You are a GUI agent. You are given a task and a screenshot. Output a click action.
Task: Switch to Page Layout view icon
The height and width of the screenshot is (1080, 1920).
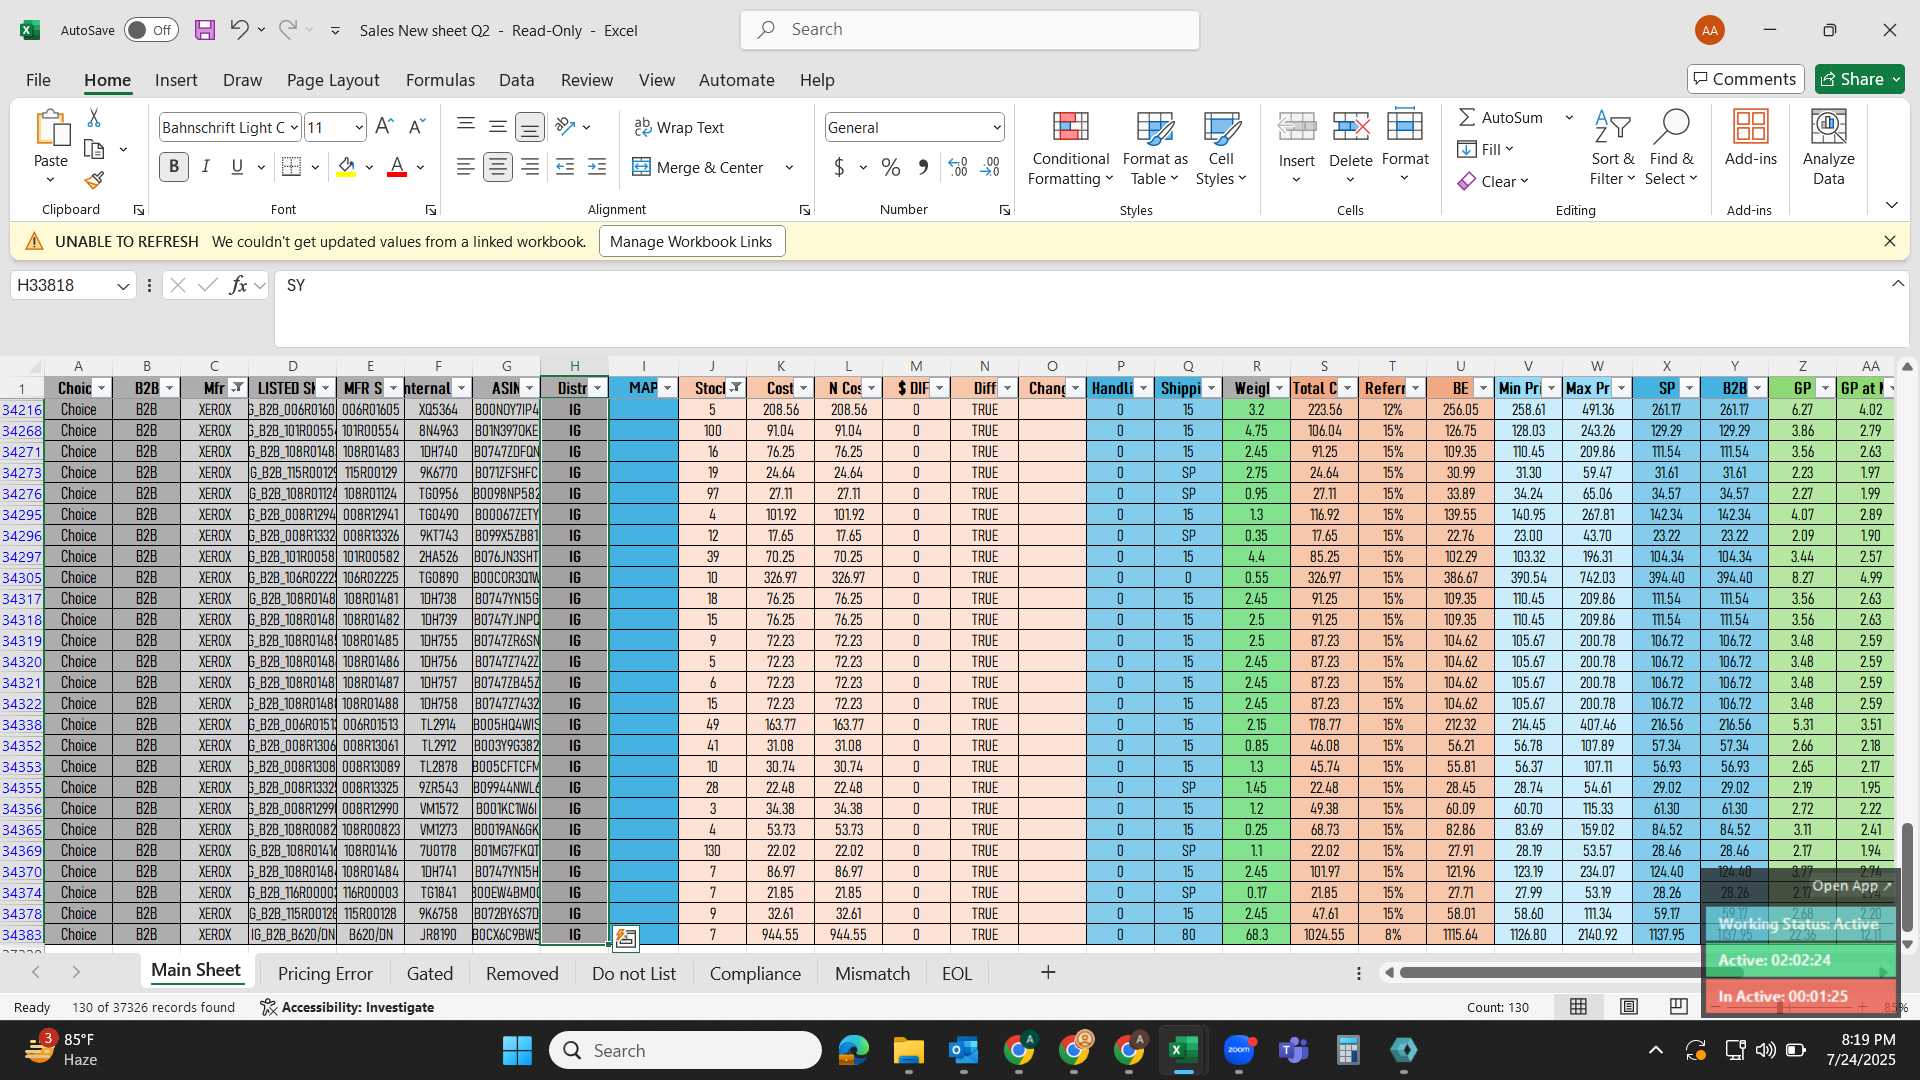point(1629,1007)
